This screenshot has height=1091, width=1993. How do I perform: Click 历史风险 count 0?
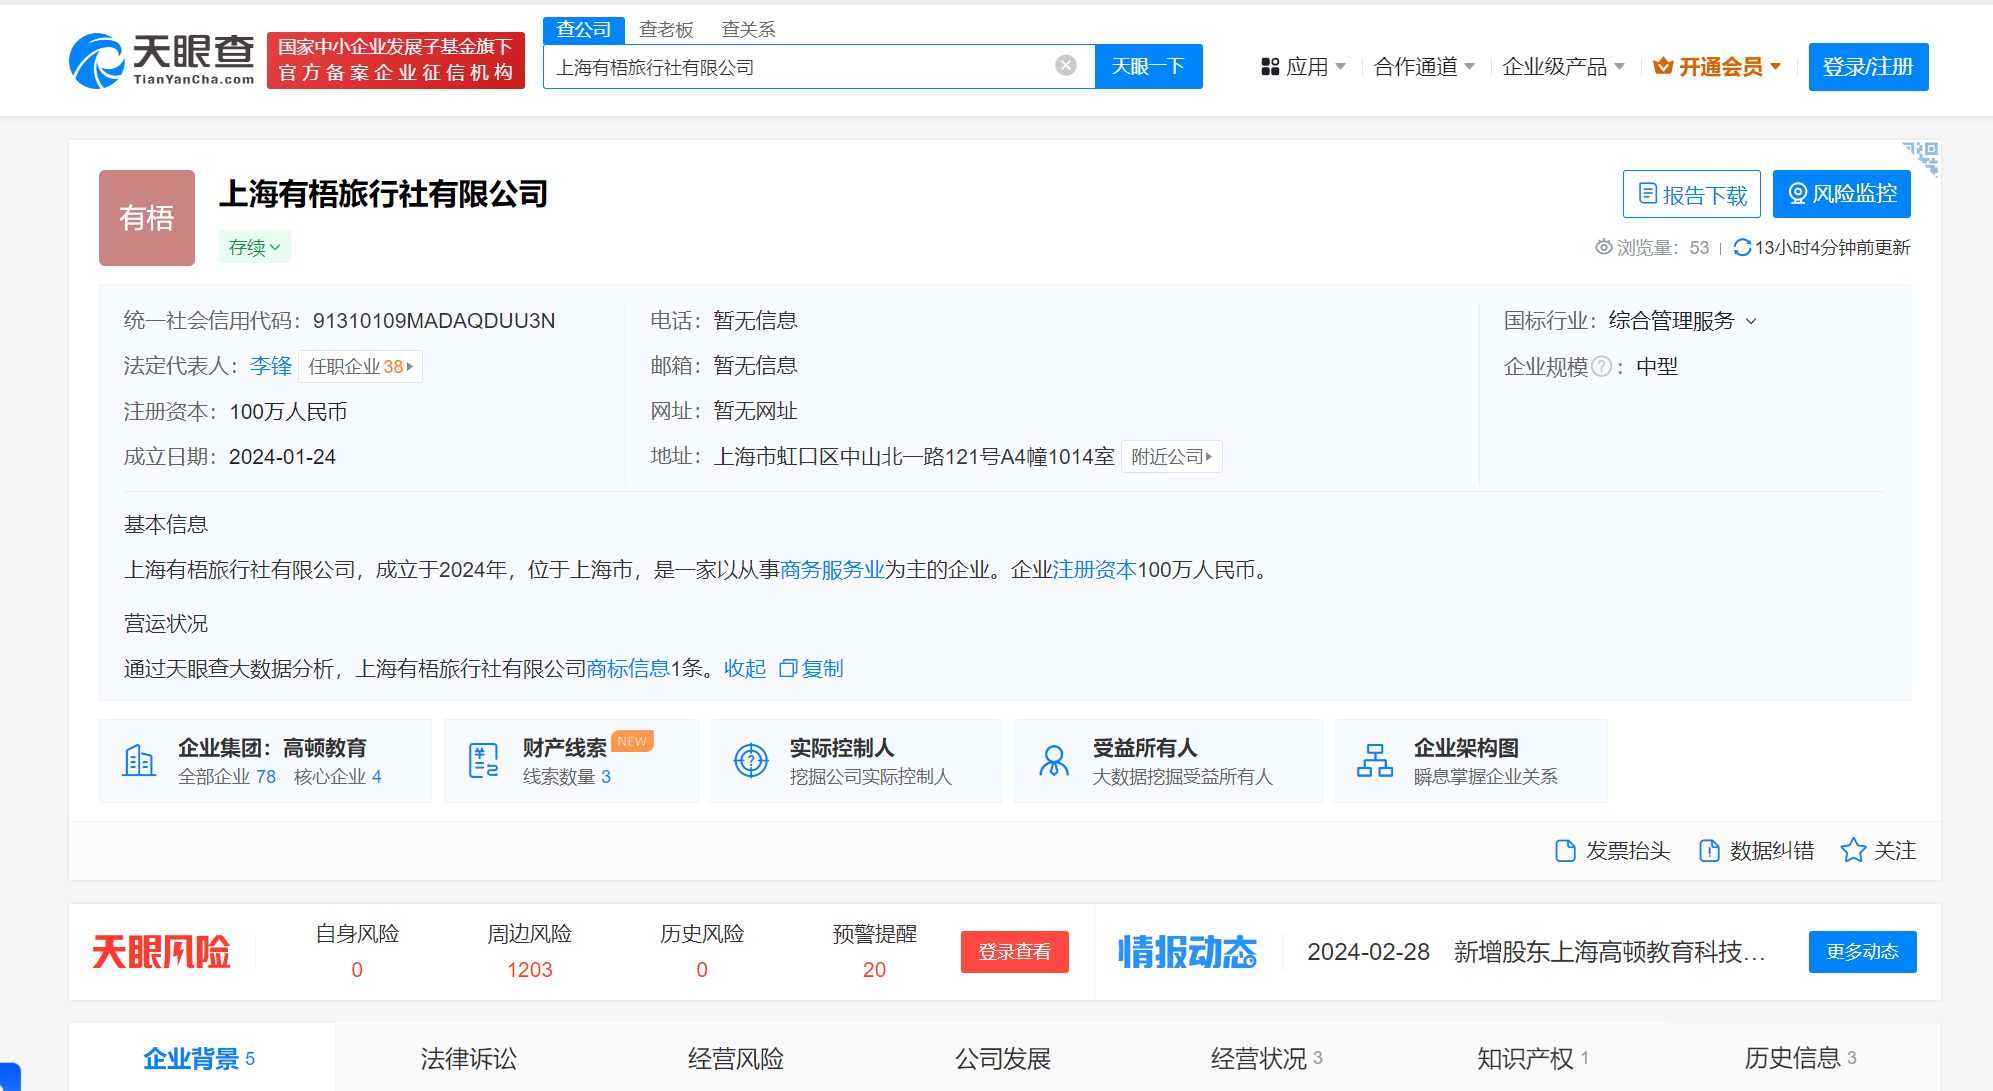tap(702, 970)
